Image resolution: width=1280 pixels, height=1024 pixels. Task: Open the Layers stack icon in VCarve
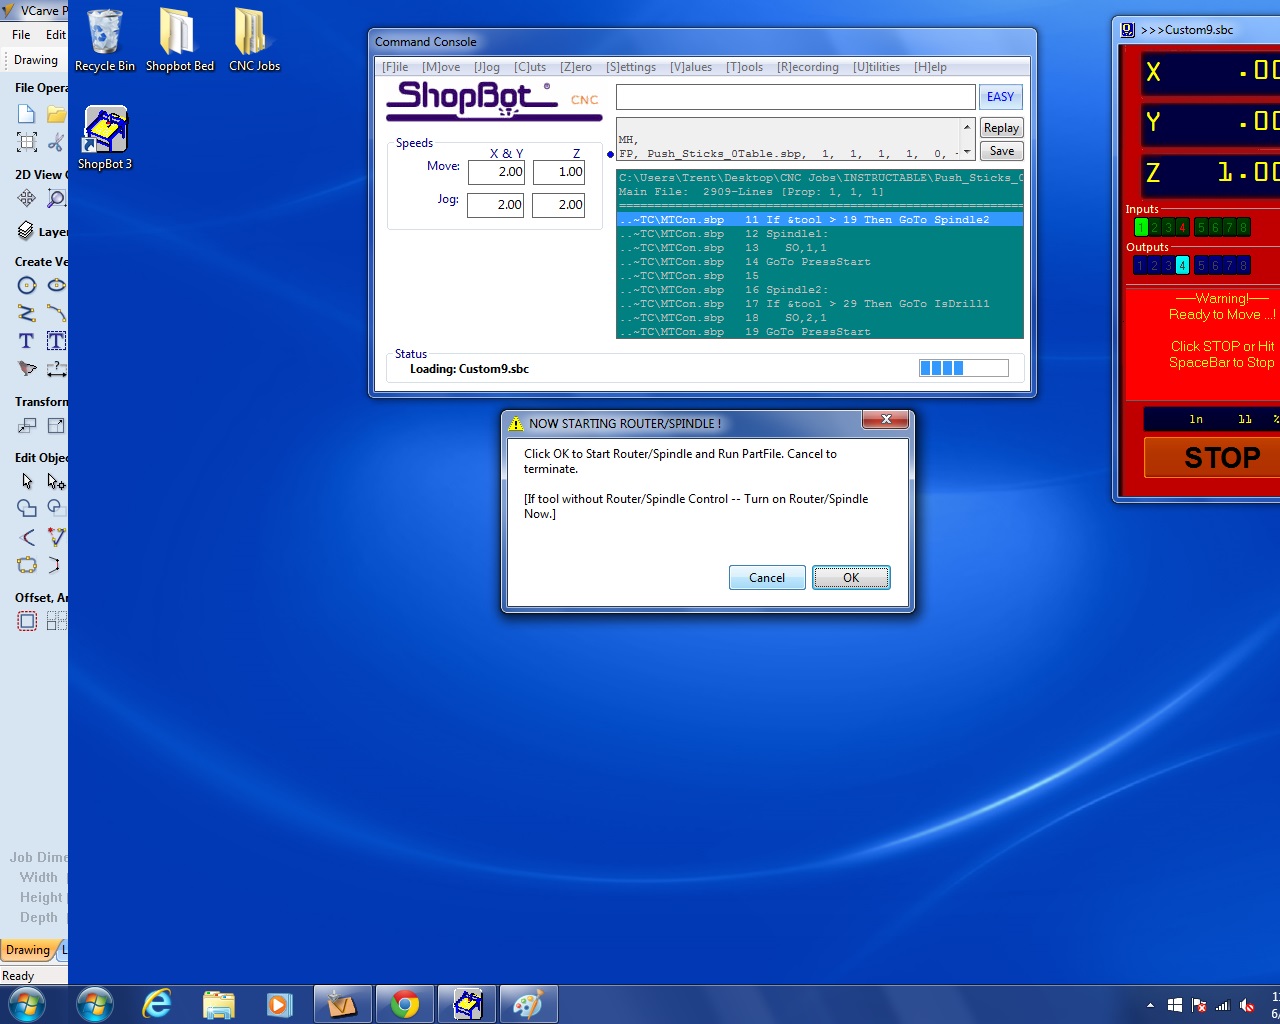pos(26,231)
